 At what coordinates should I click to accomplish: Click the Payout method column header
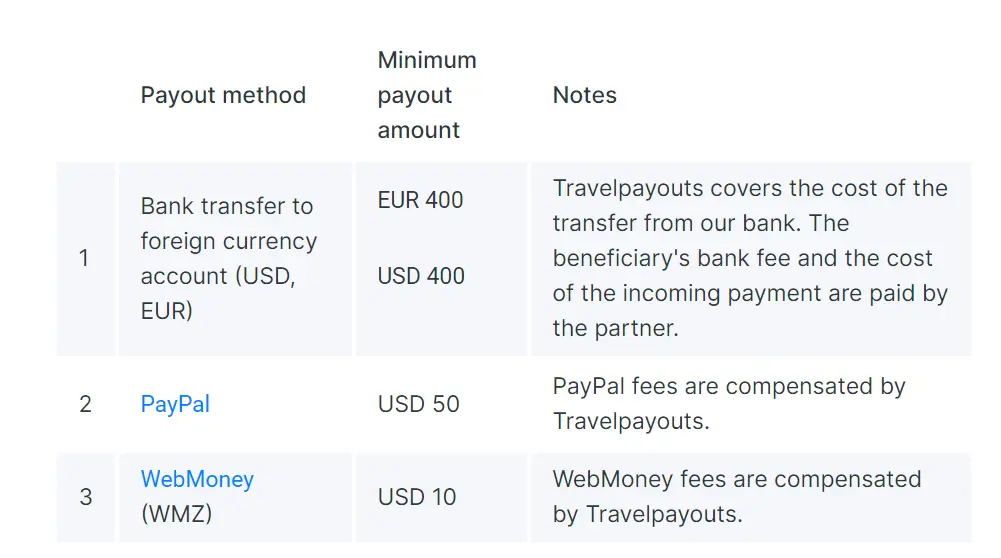223,95
